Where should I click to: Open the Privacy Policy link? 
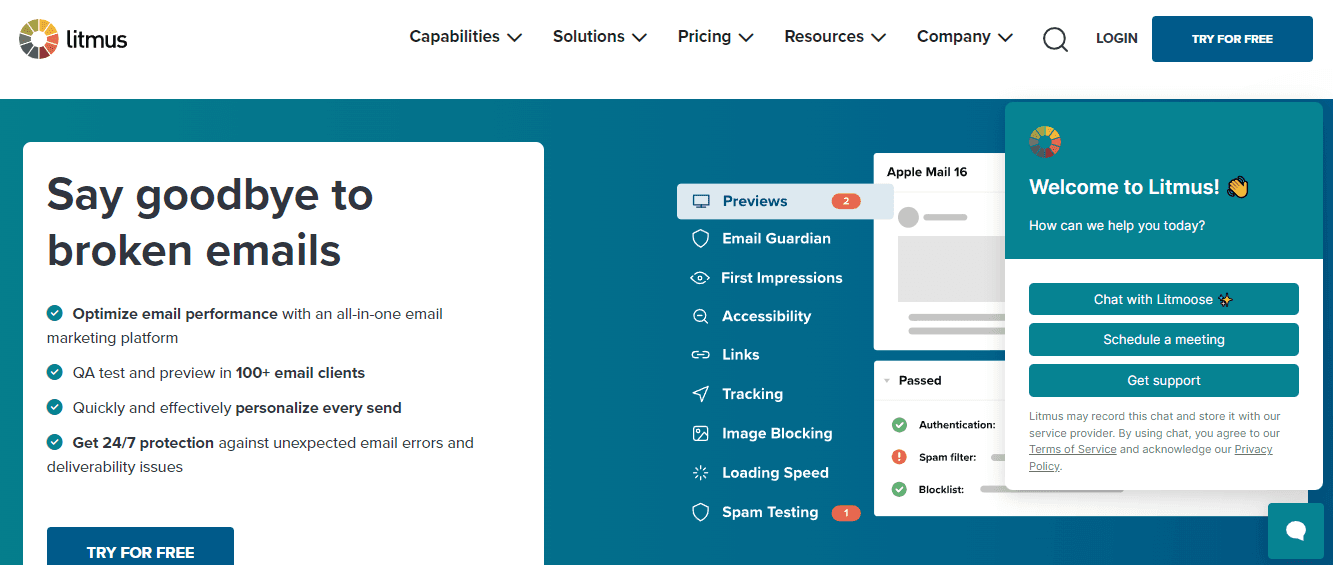(x=1252, y=450)
